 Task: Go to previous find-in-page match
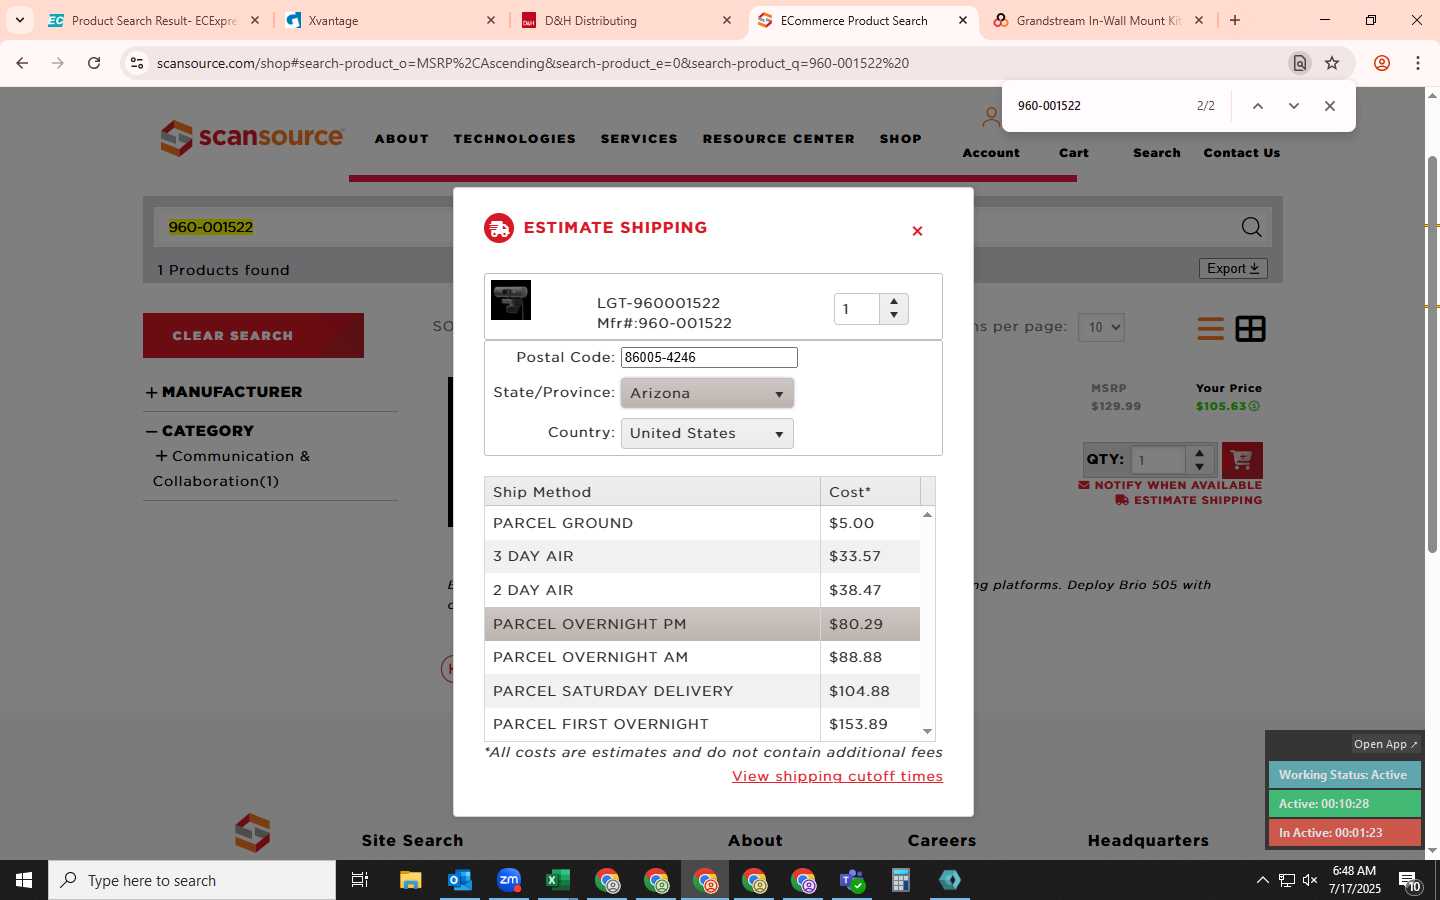[1258, 106]
